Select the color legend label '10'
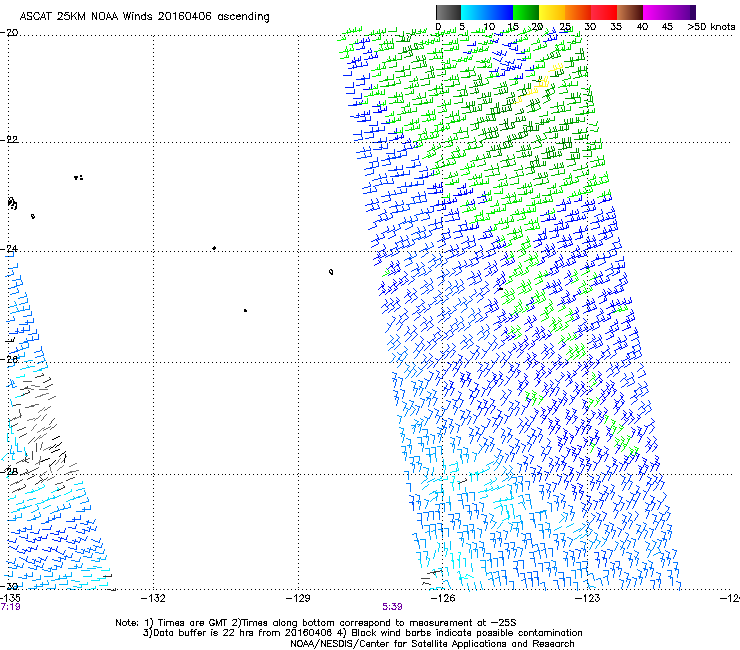 tap(489, 27)
